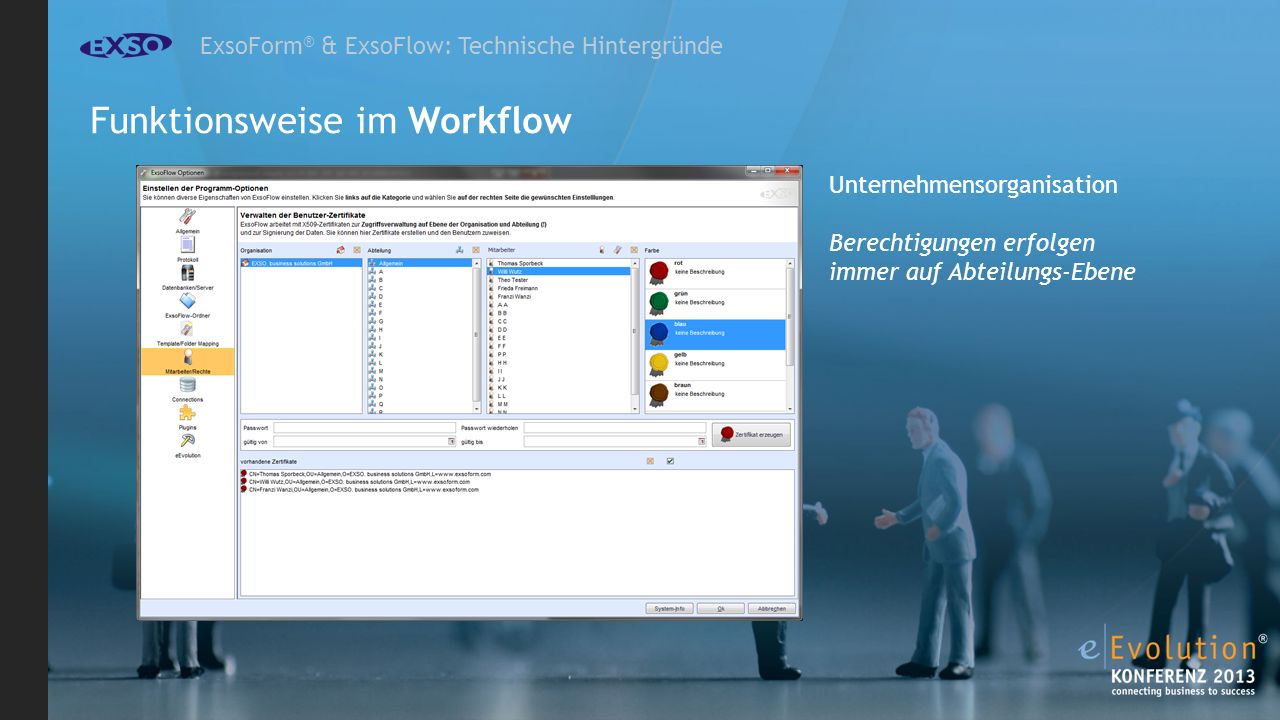Click Mitarbeiter list scrollbar up arrow
The image size is (1280, 720).
634,263
